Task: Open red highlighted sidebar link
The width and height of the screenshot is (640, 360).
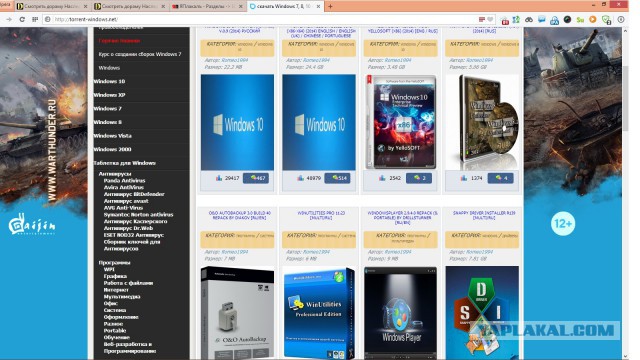Action: 120,41
